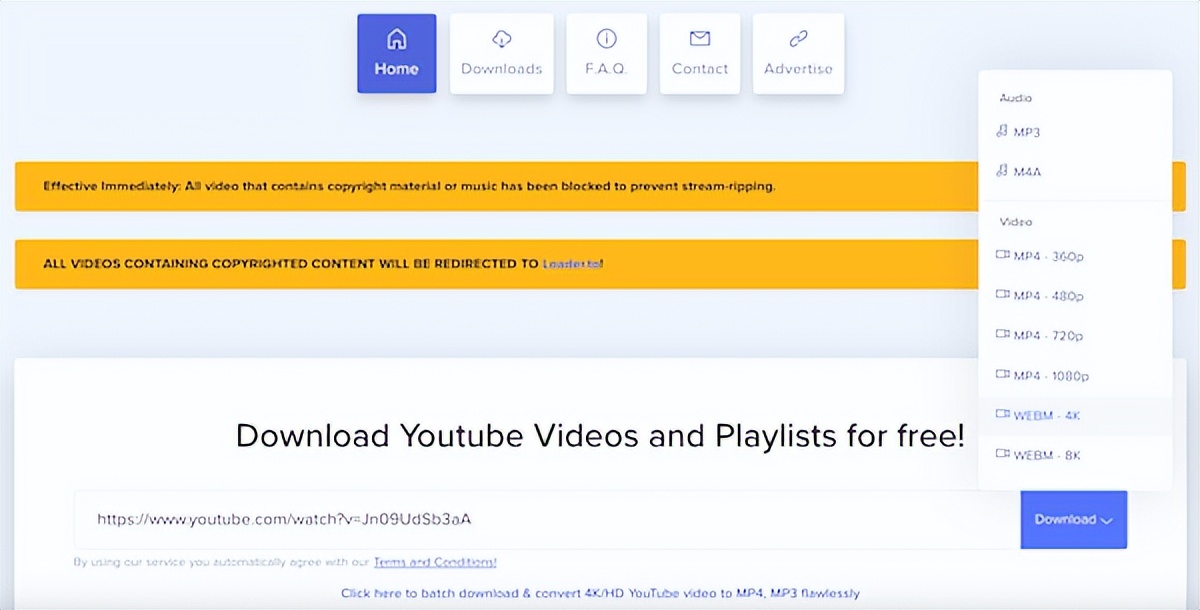Switch to the Contact tab label
1200x610 pixels.
point(700,69)
